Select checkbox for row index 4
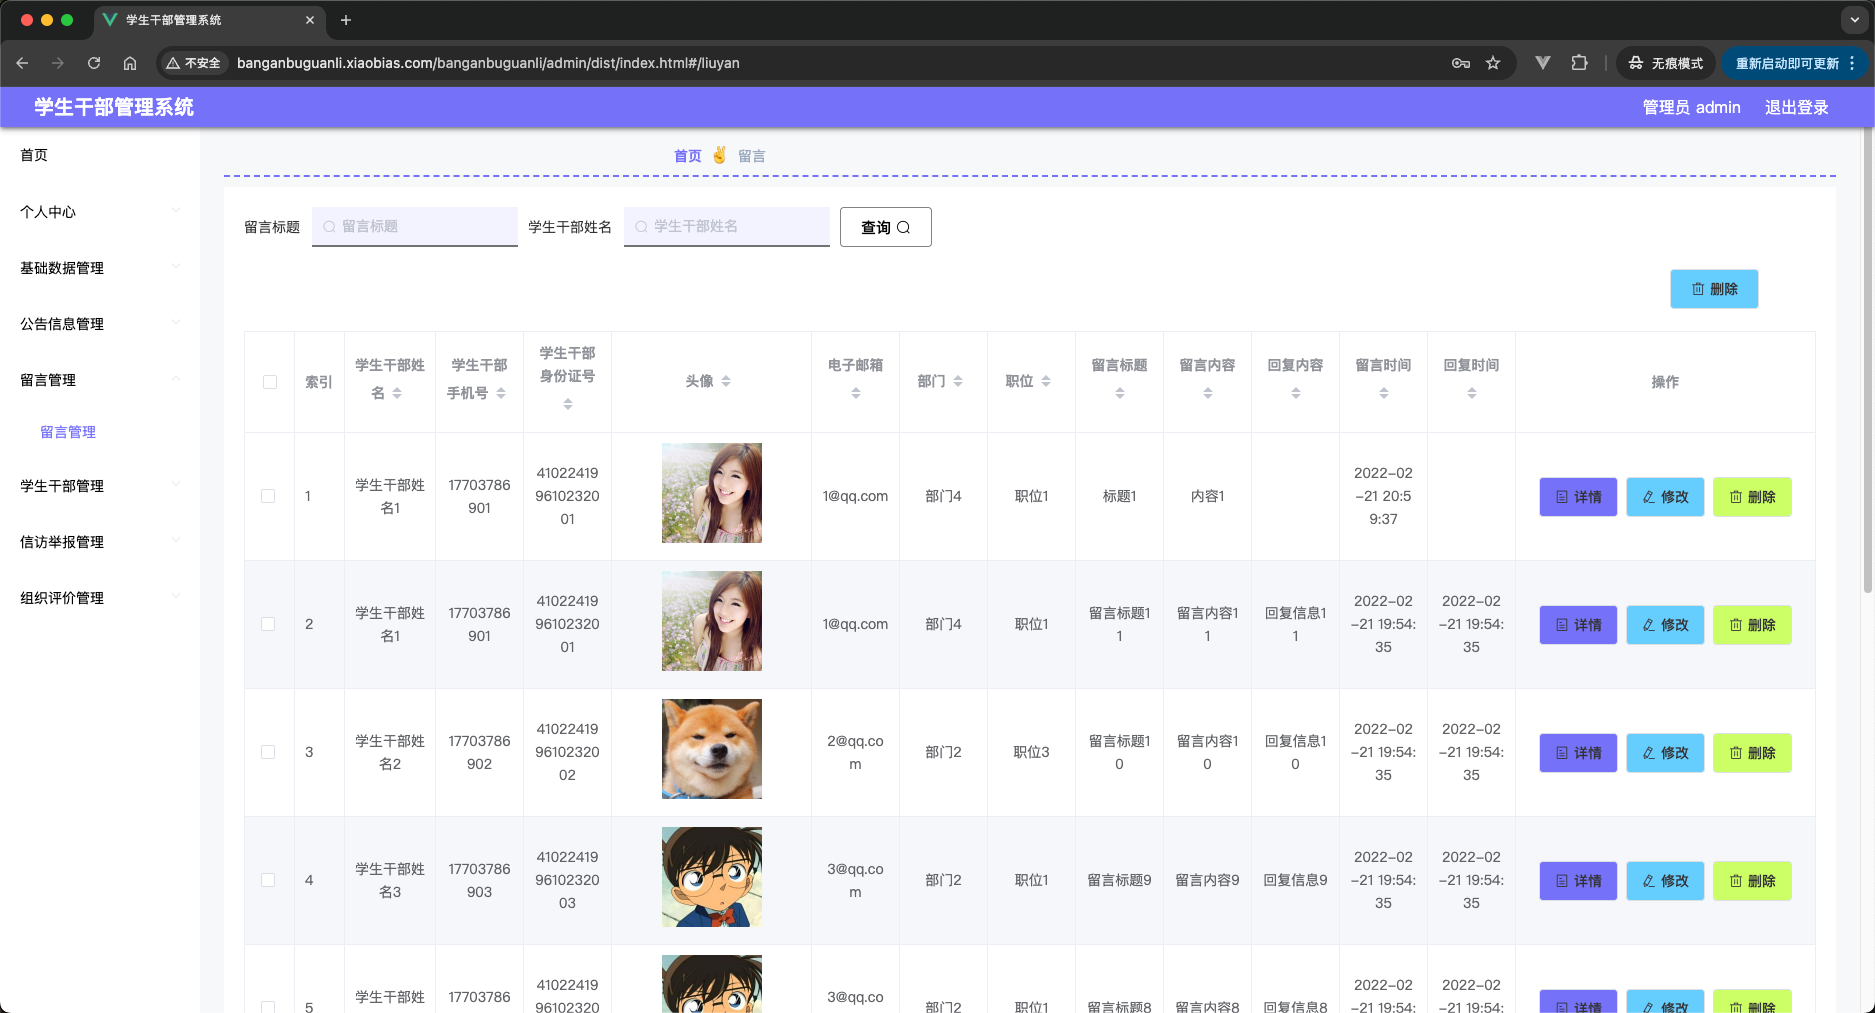The width and height of the screenshot is (1875, 1013). (268, 880)
